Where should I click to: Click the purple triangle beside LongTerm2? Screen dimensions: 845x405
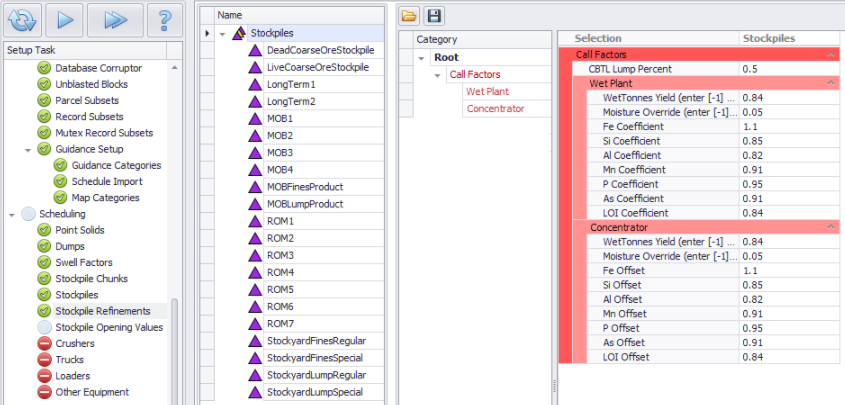[255, 102]
